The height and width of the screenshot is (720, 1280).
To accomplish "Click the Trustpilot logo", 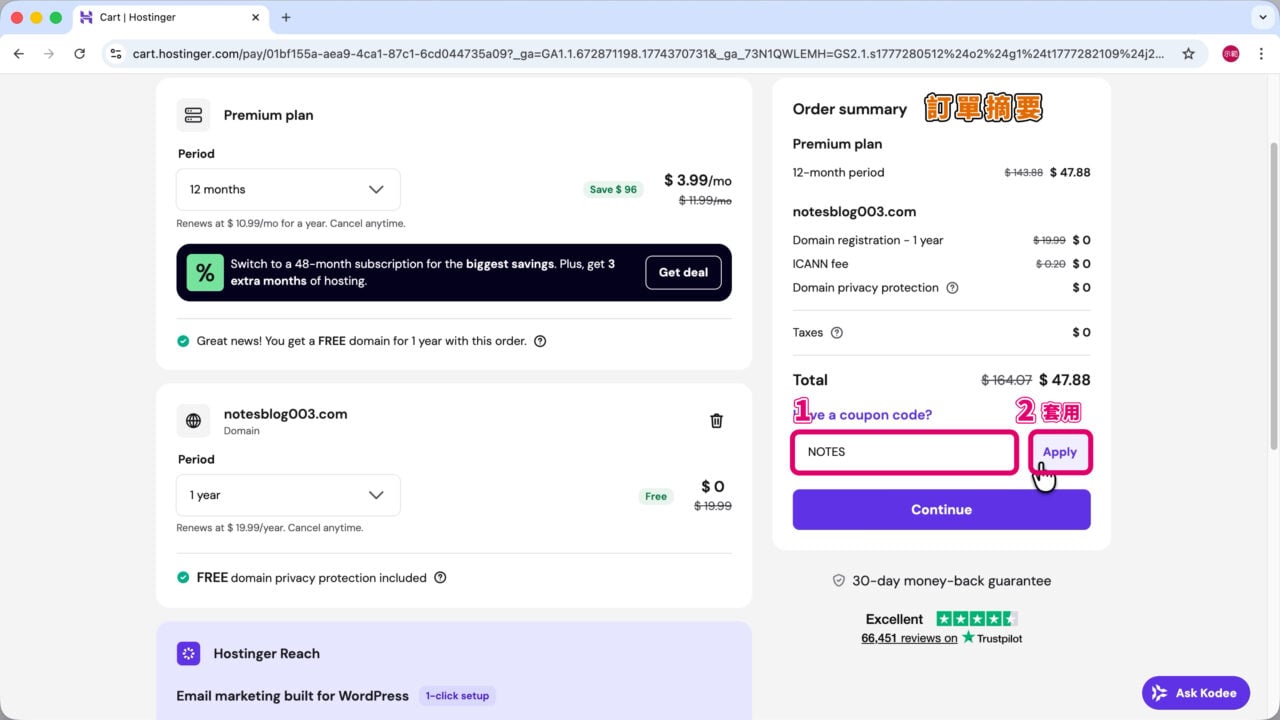I will click(x=992, y=638).
